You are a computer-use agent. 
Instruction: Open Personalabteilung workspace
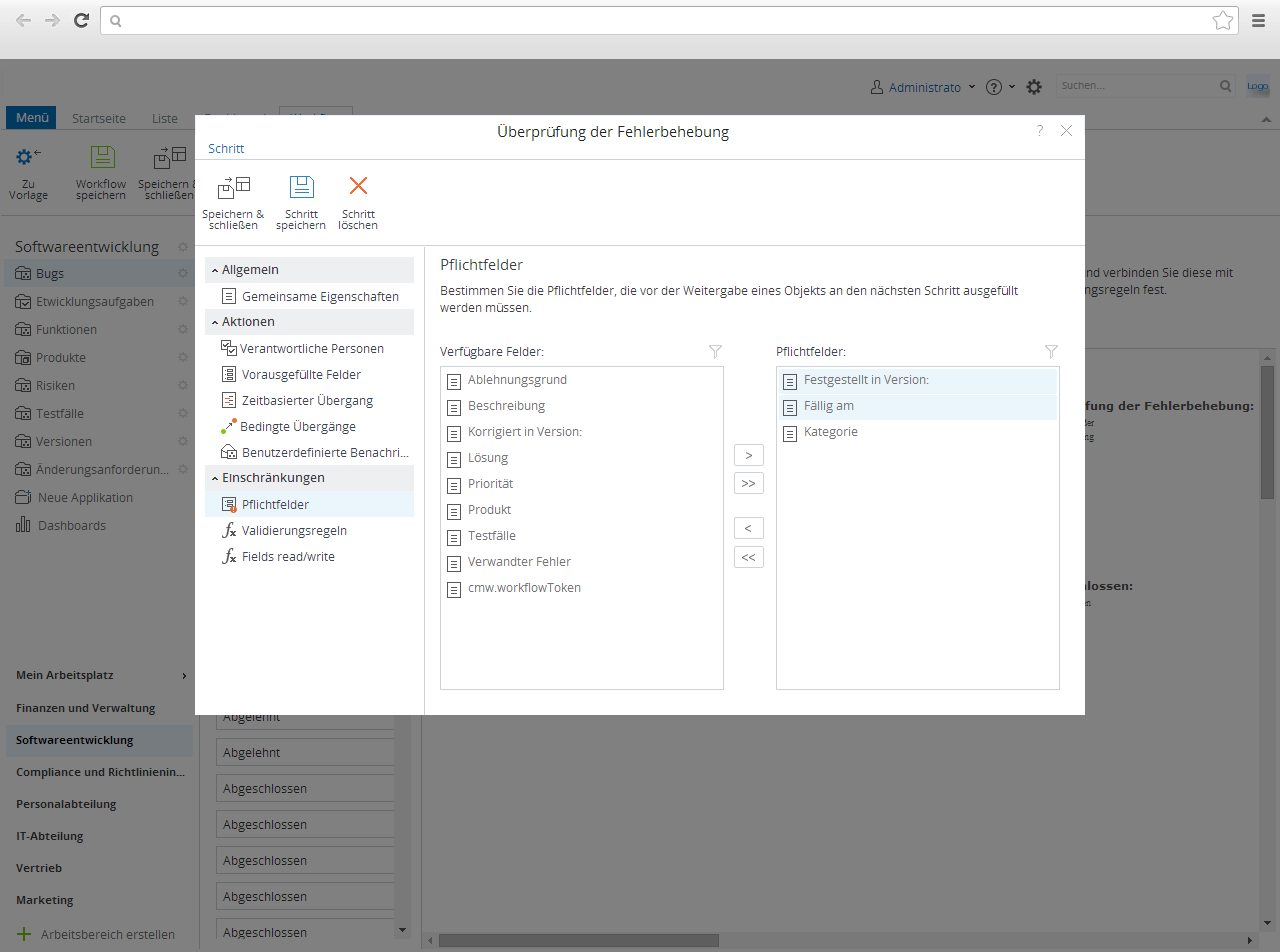[x=66, y=804]
